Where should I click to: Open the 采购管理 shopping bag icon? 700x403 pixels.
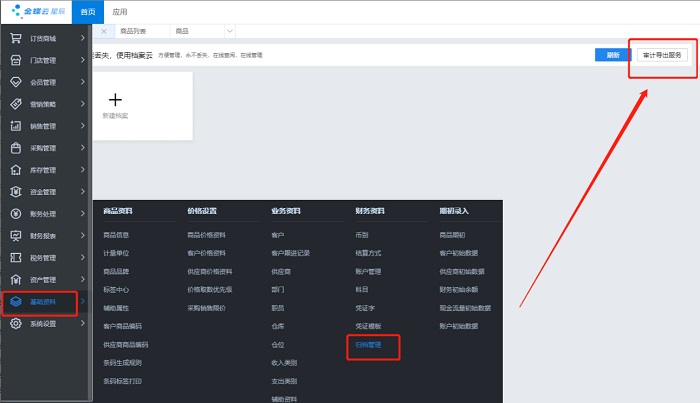pyautogui.click(x=15, y=148)
